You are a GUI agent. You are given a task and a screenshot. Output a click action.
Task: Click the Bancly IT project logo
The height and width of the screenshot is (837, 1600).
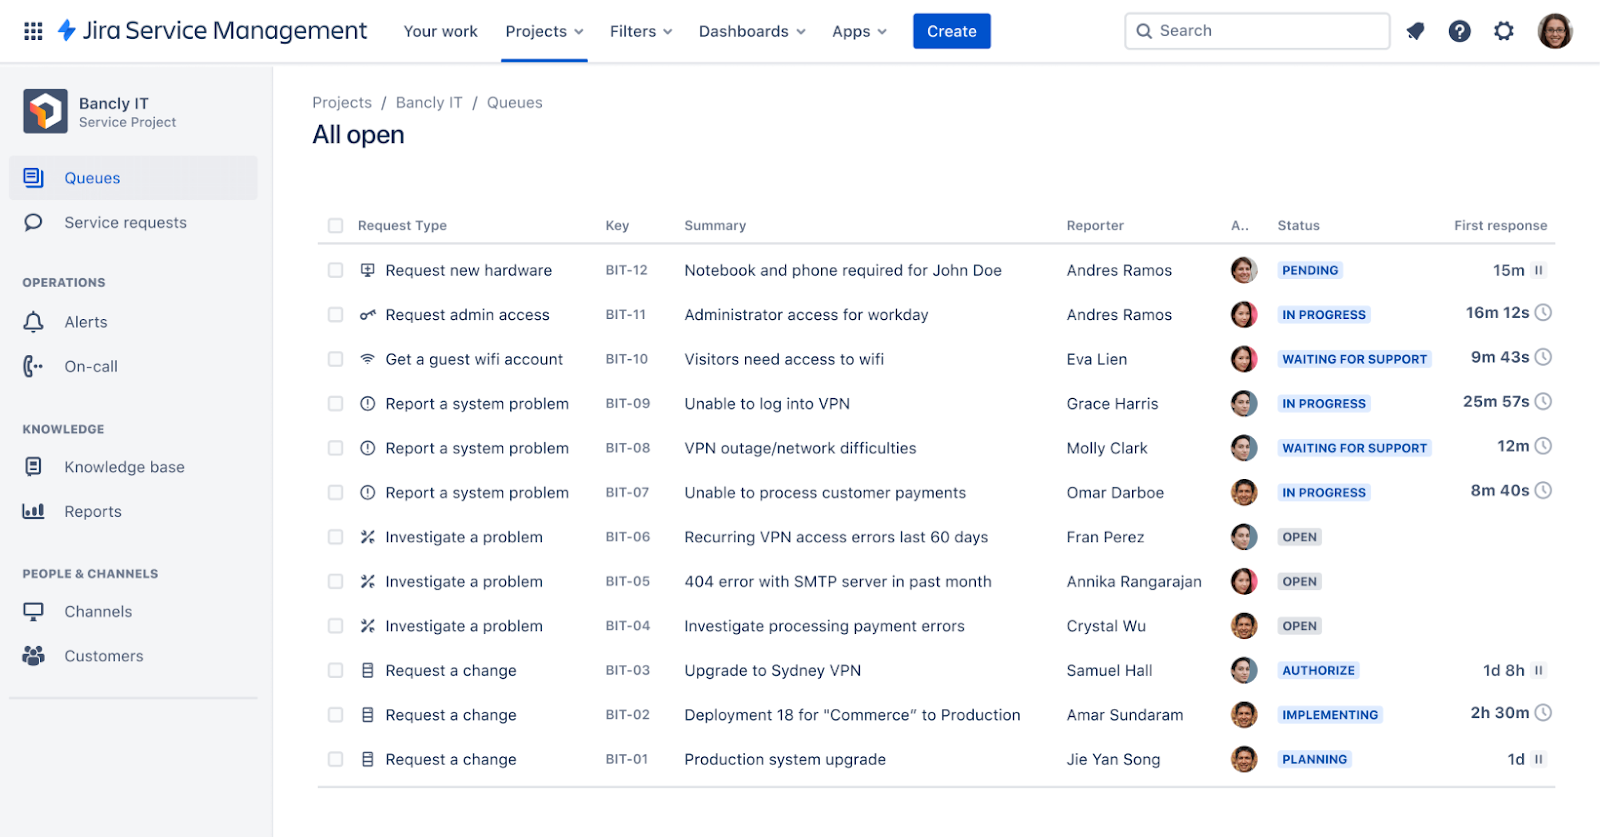[45, 111]
